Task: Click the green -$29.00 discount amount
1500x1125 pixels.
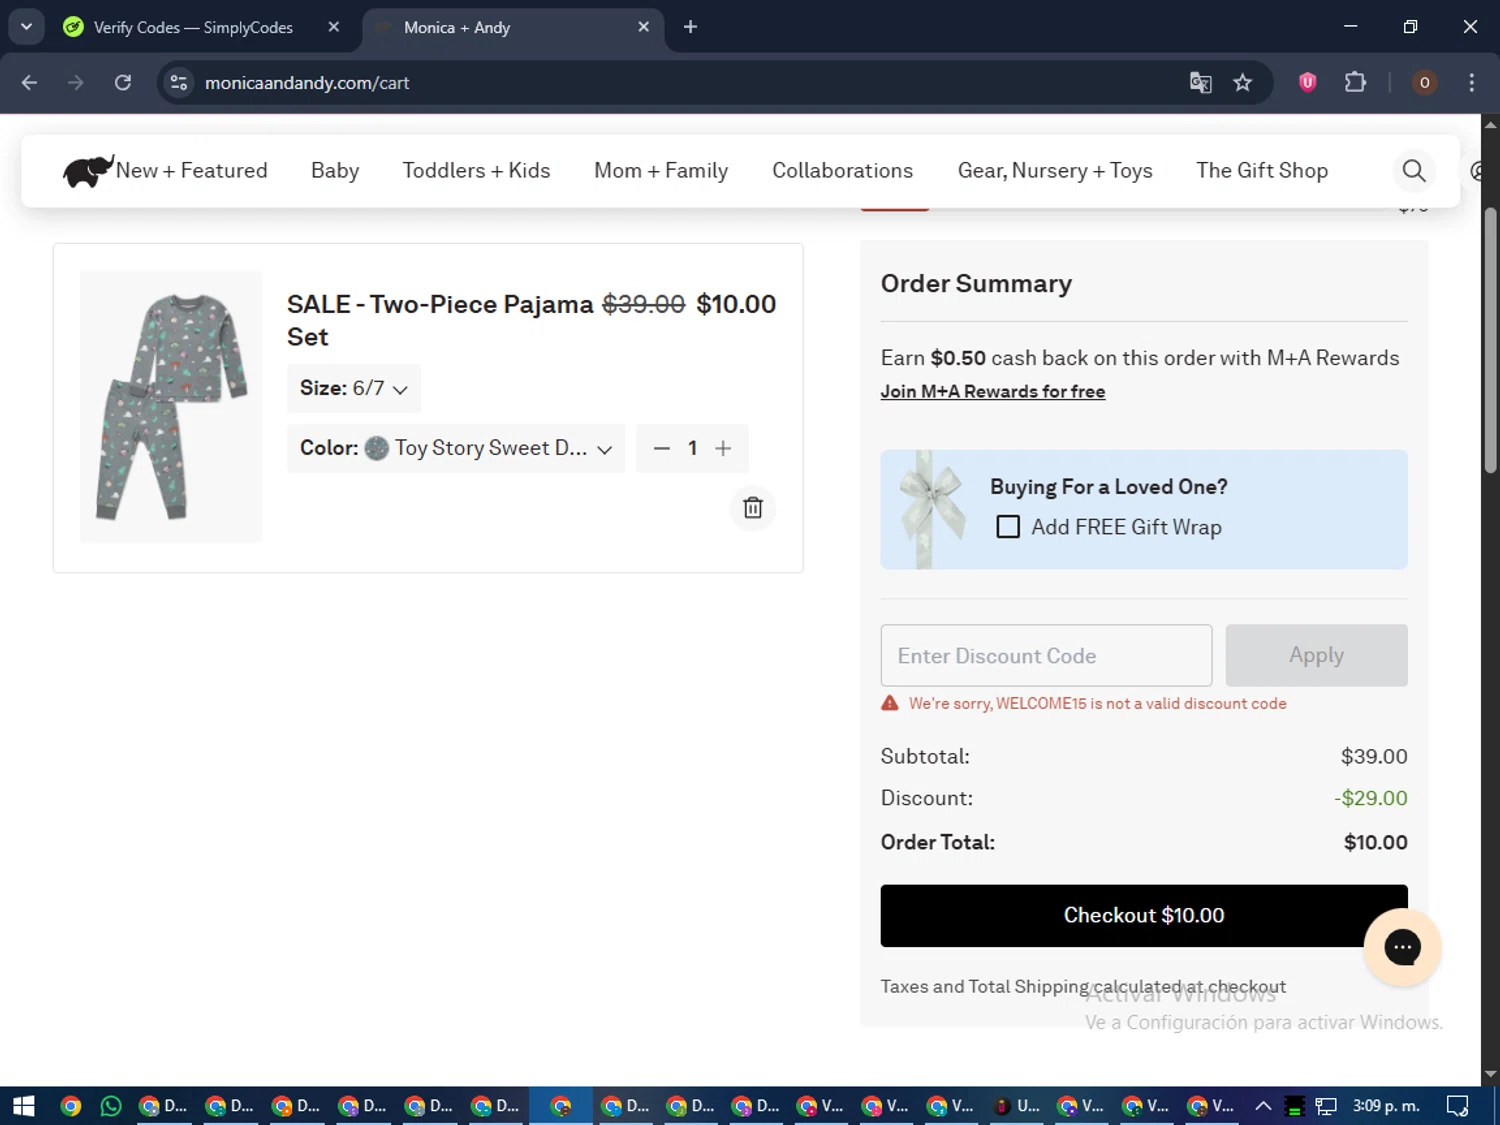Action: pos(1370,799)
